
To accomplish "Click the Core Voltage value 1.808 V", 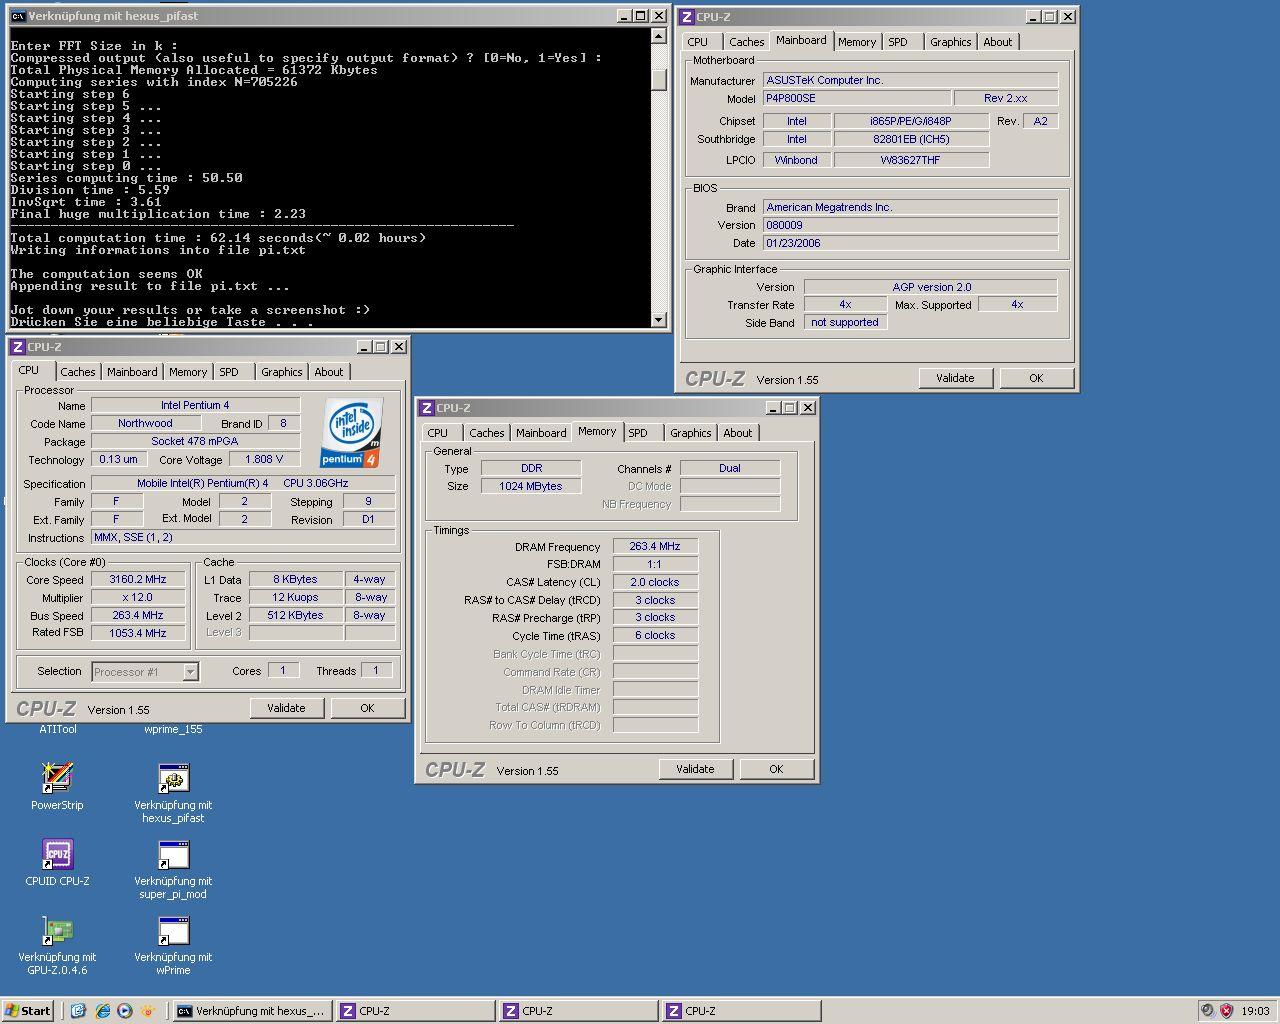I will 264,459.
